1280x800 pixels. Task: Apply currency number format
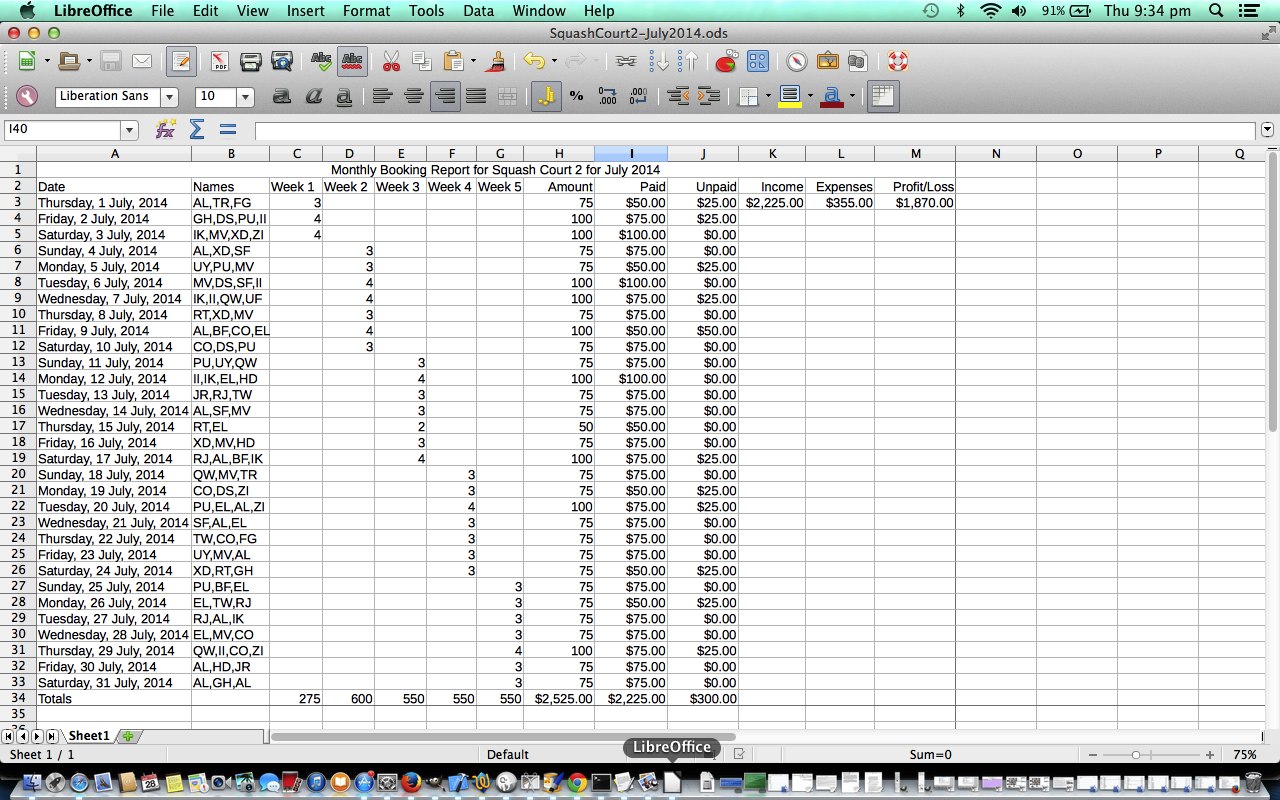pyautogui.click(x=545, y=97)
